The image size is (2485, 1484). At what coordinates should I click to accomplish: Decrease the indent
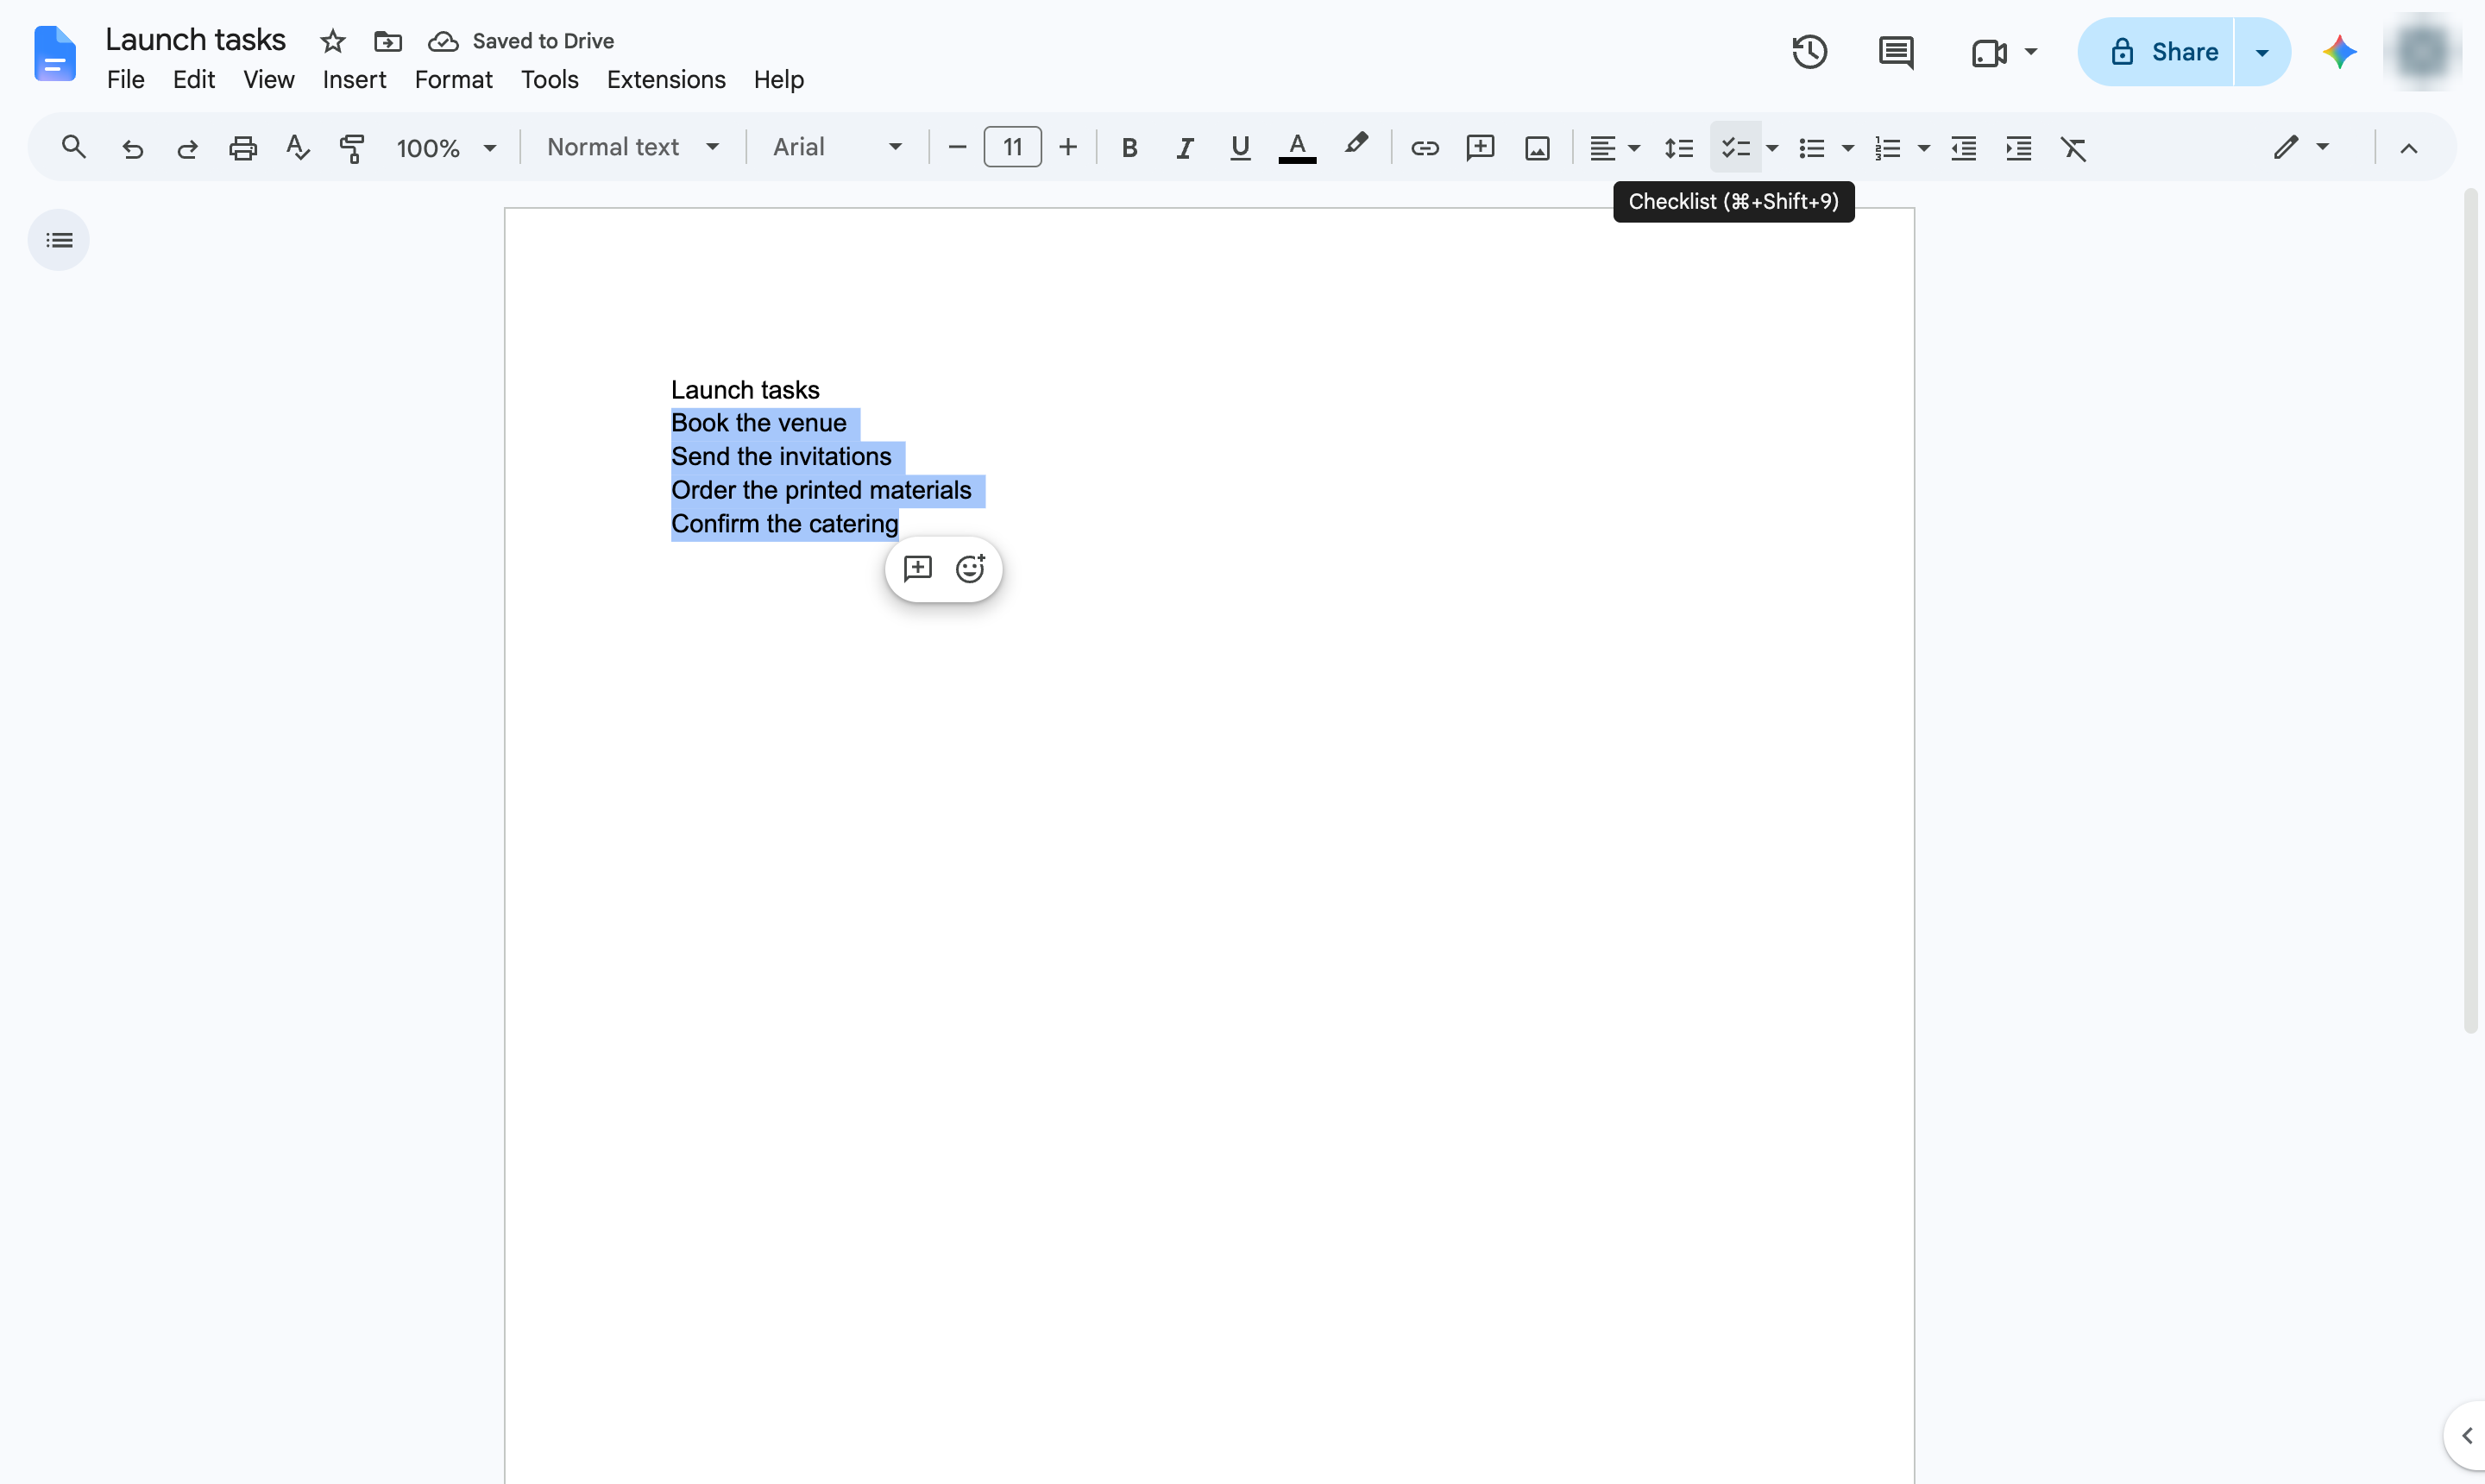(1963, 148)
